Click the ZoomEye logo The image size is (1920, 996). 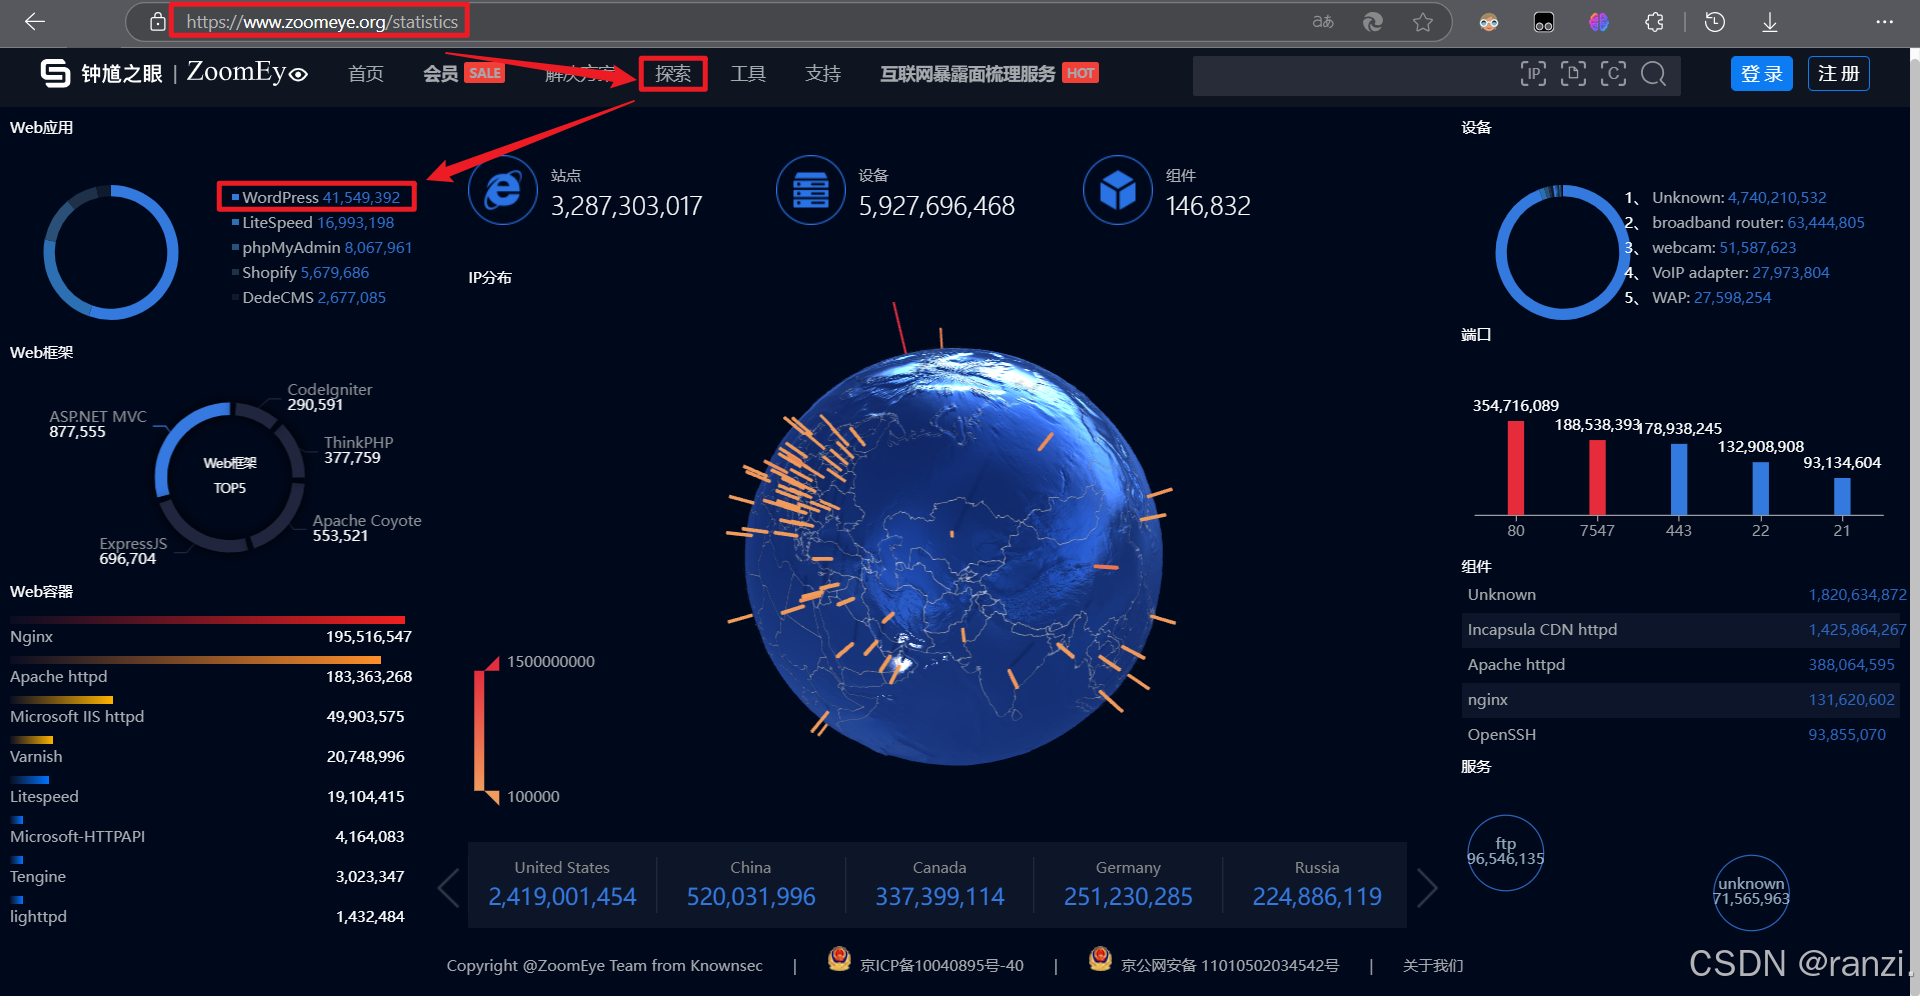174,73
